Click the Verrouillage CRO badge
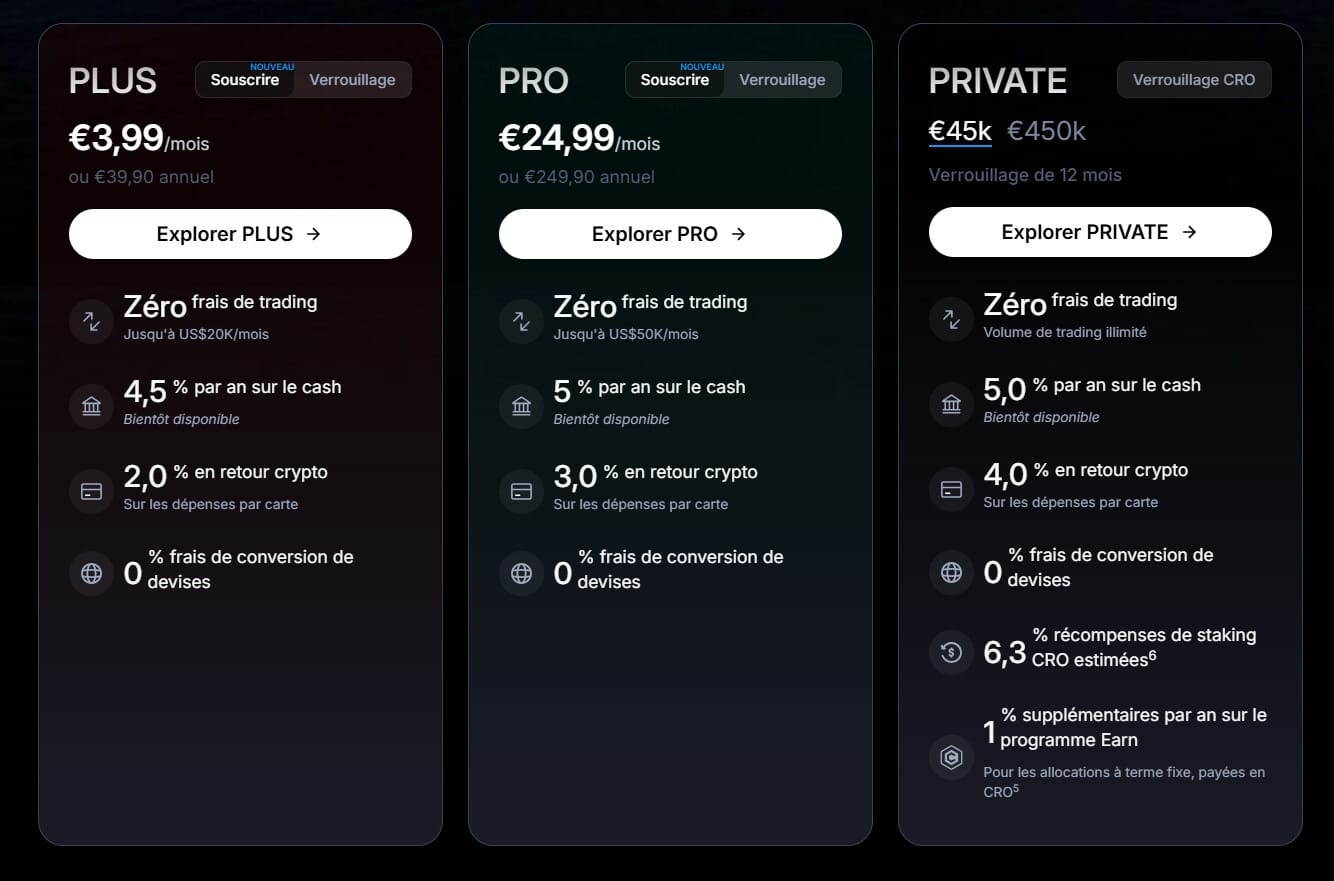This screenshot has width=1334, height=881. 1194,80
